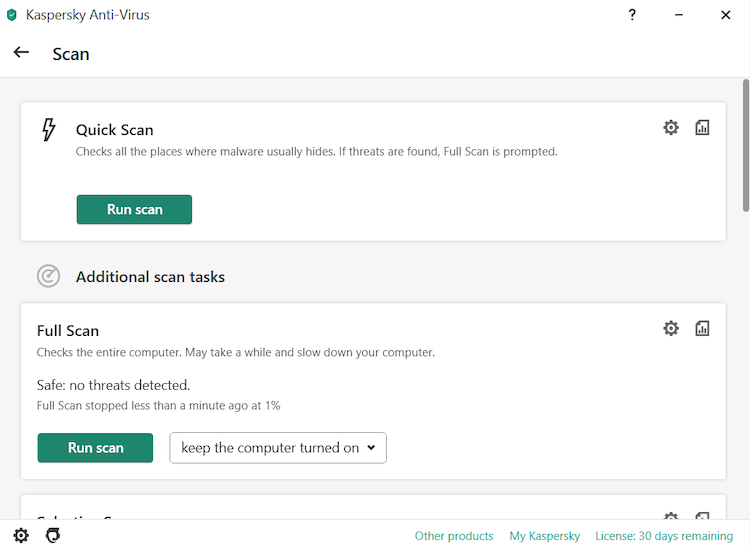
Task: Run the Full Scan
Action: click(95, 448)
